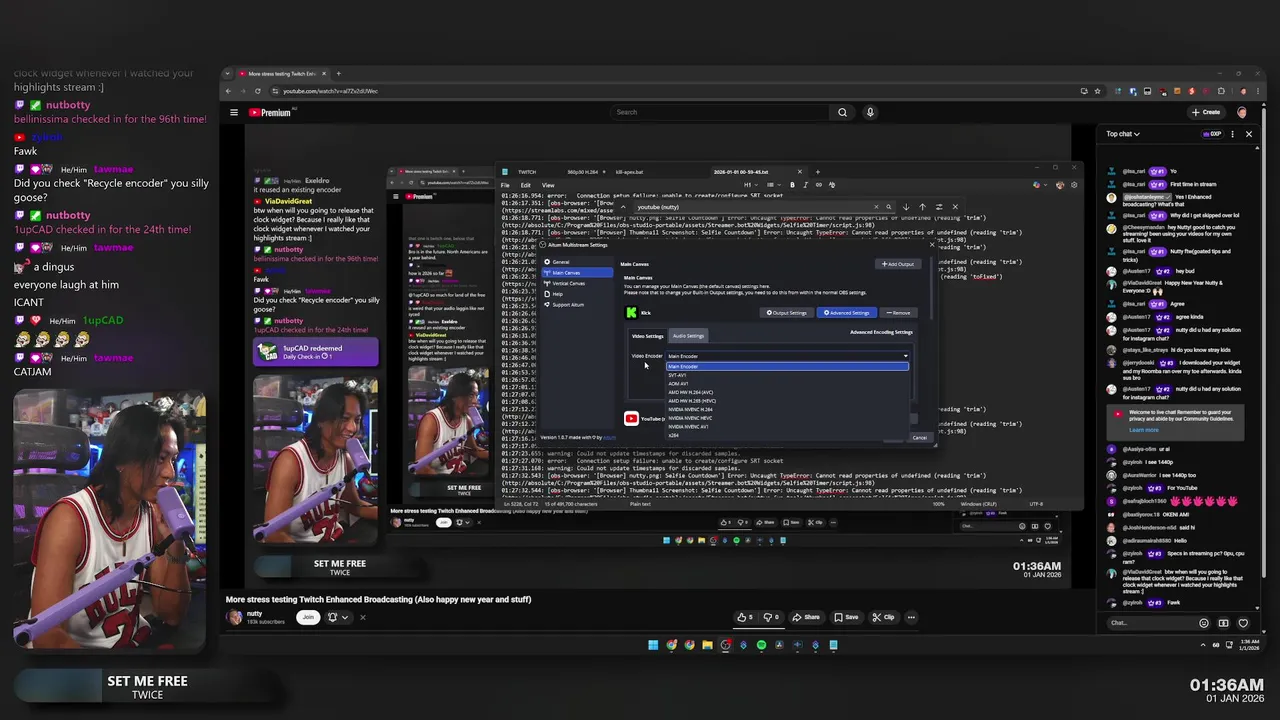1280x720 pixels.
Task: Open the Notepad File menu
Action: click(x=505, y=185)
